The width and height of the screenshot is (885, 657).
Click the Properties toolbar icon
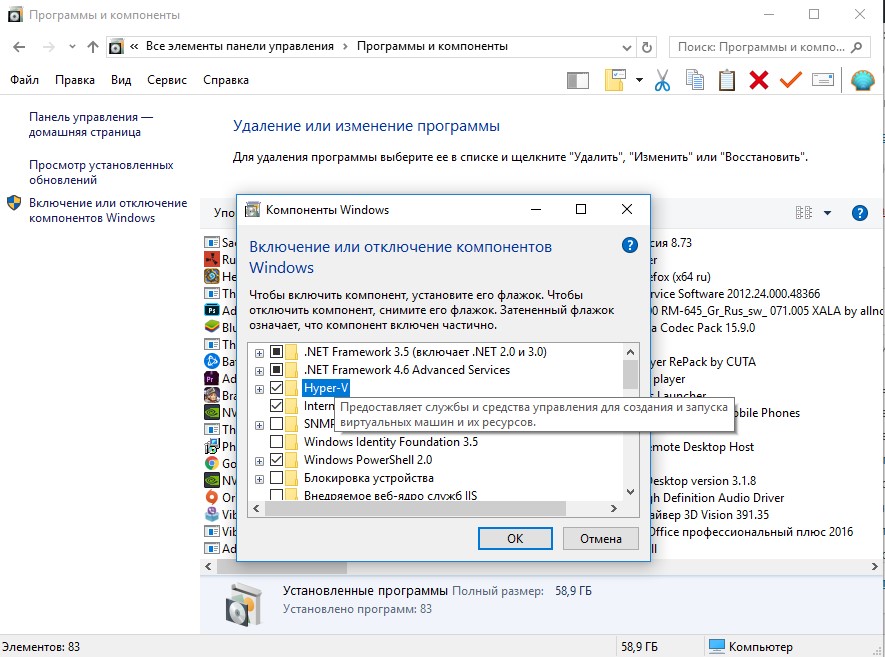click(x=822, y=80)
